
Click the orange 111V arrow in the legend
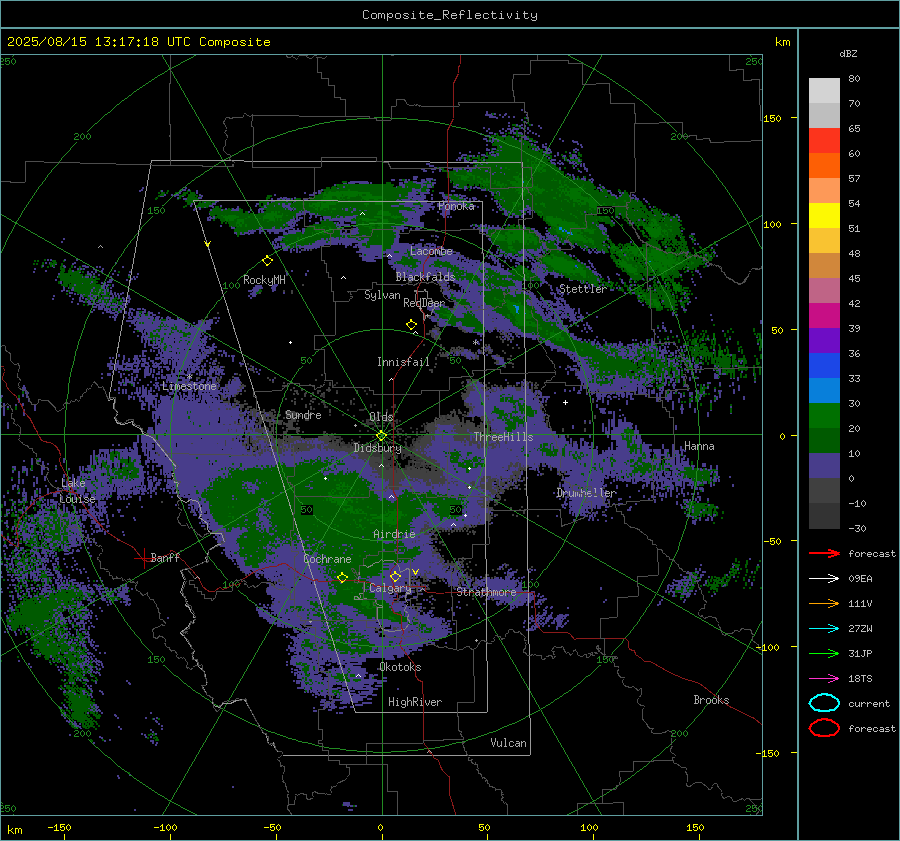point(824,603)
